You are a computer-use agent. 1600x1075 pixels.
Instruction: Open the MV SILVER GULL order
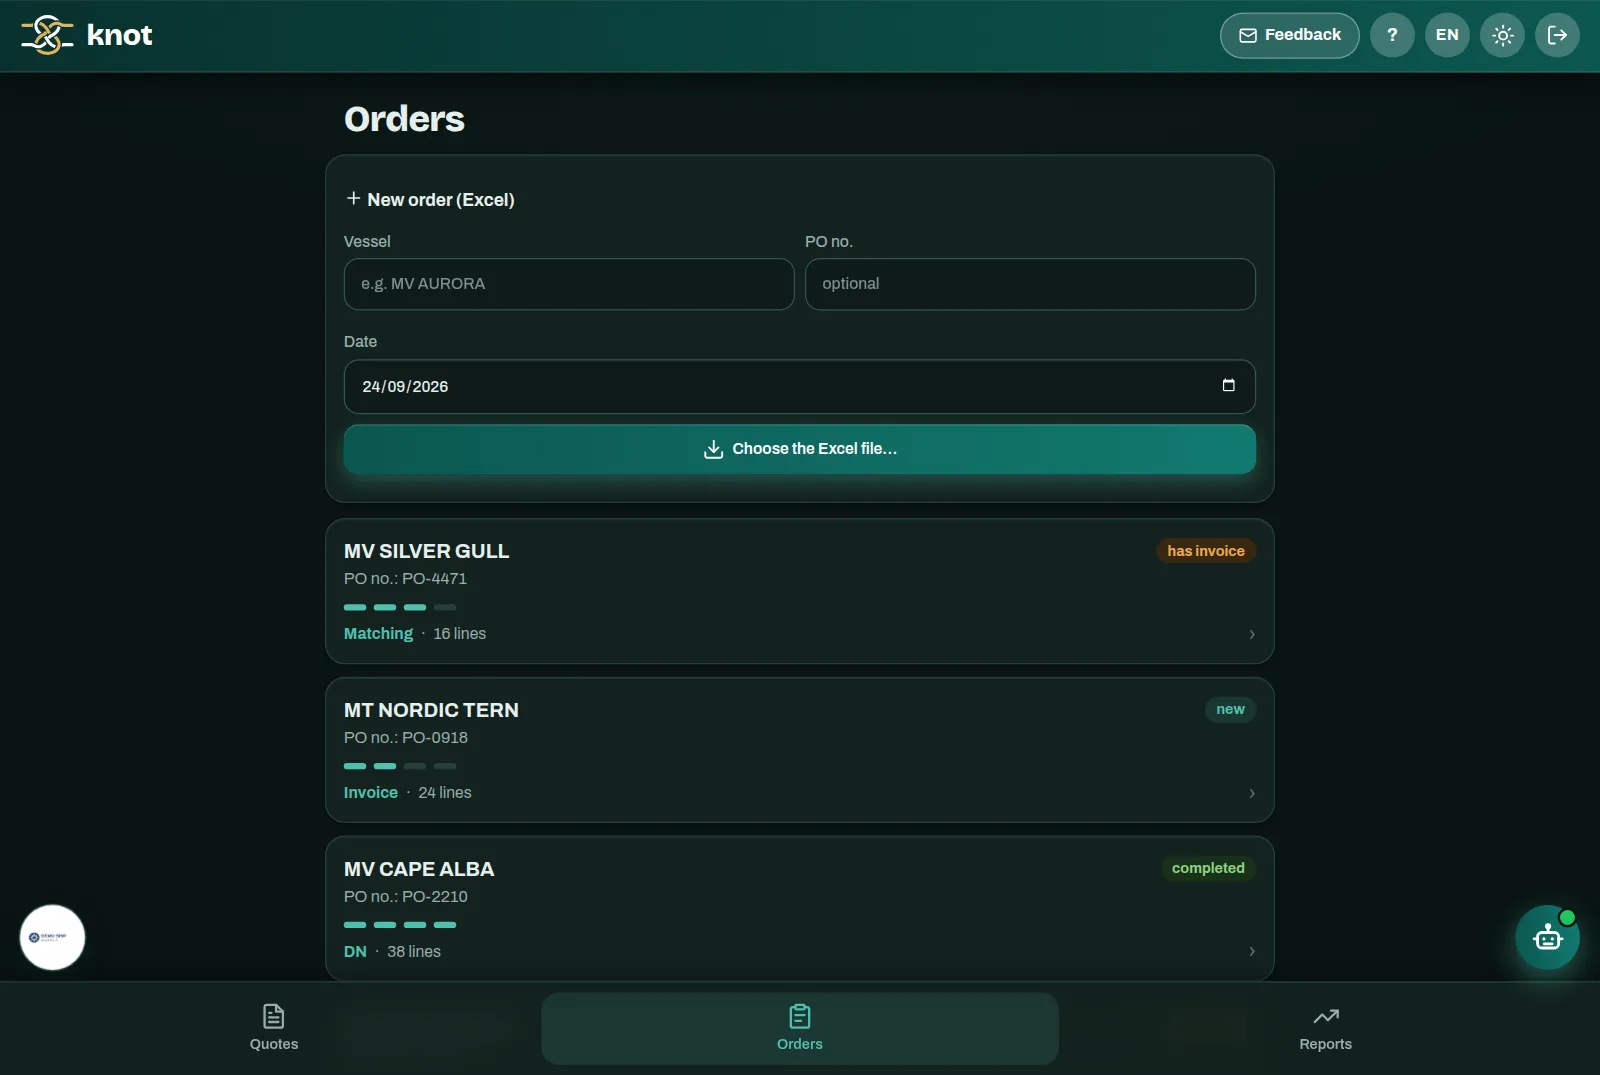(800, 591)
